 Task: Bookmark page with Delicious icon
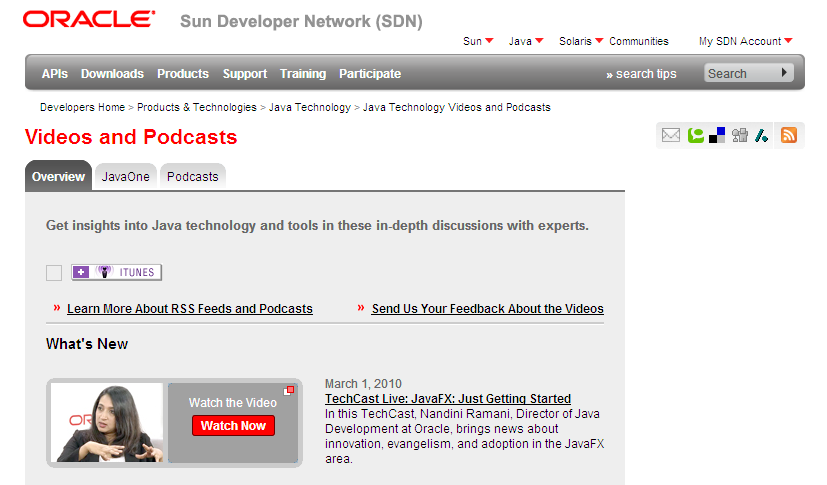point(717,135)
